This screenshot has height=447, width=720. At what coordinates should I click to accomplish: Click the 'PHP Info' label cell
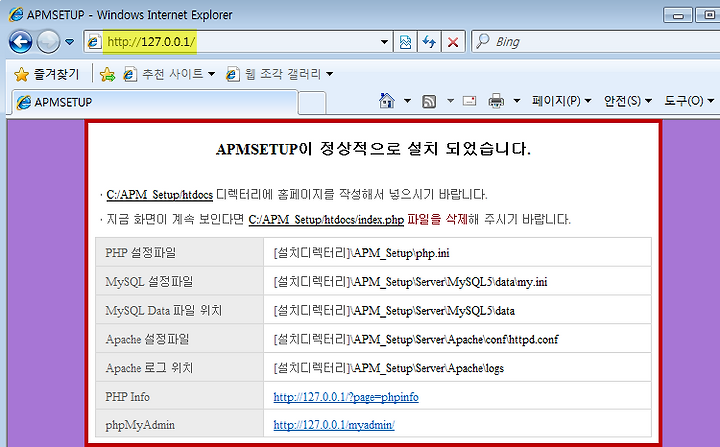[x=180, y=396]
